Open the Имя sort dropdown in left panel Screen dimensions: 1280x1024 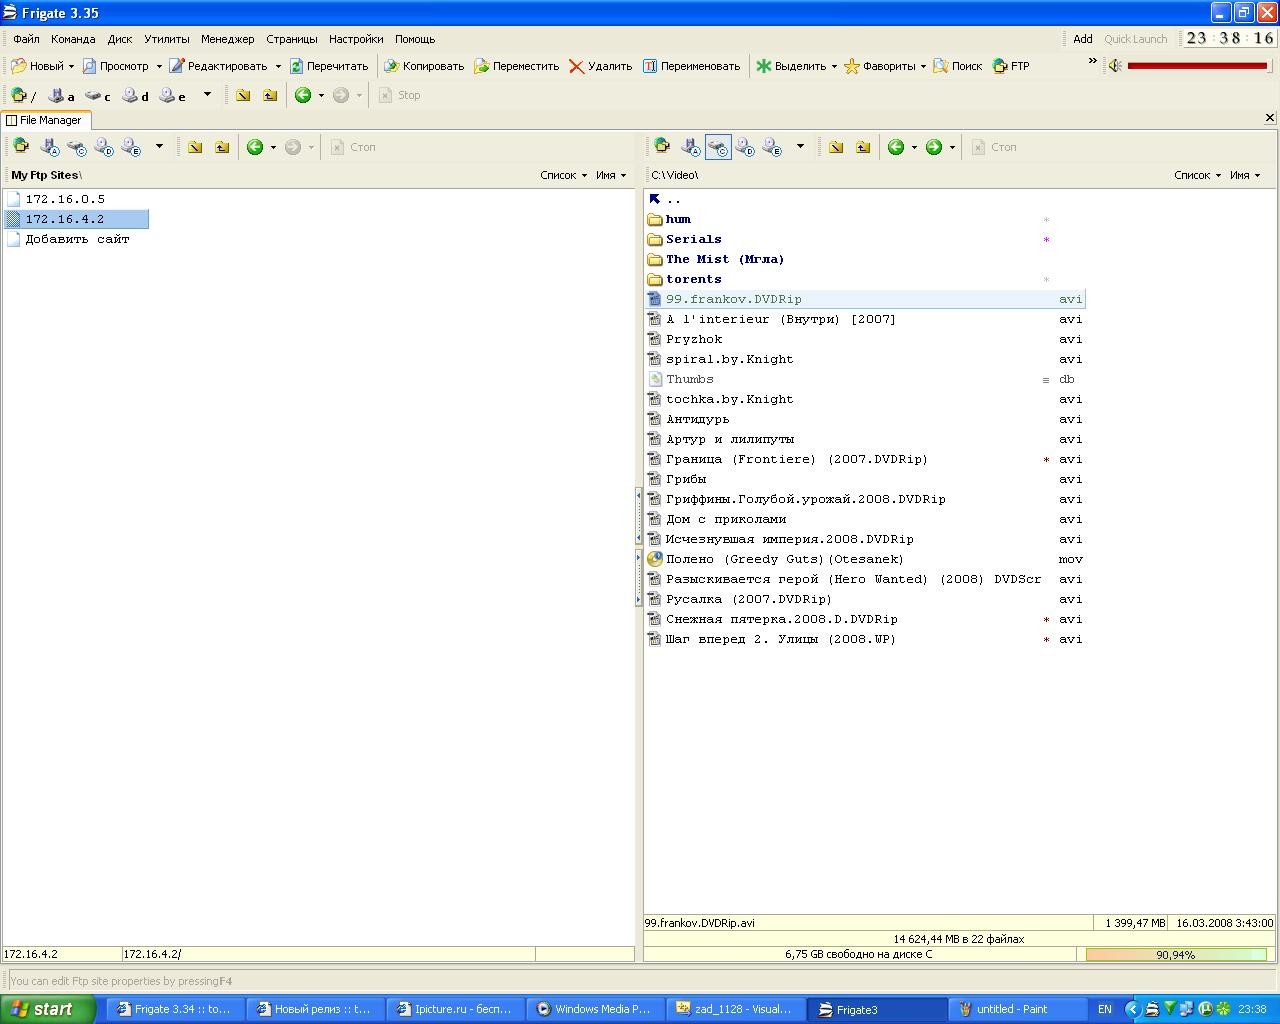(611, 175)
